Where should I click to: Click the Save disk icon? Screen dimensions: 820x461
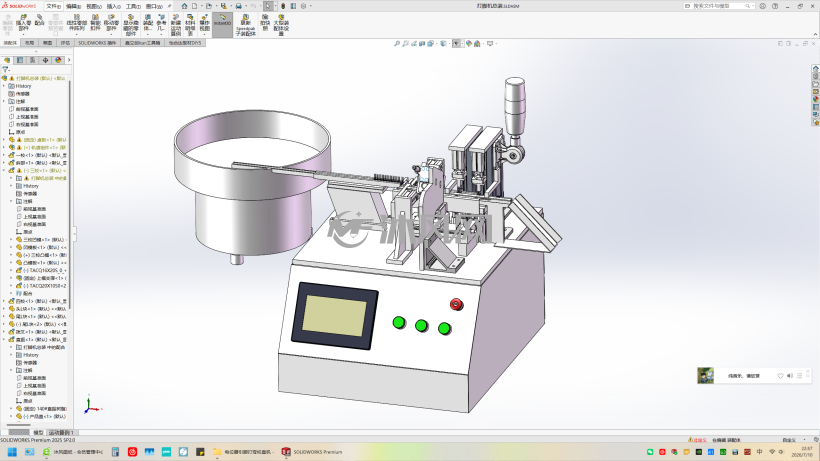pos(223,6)
